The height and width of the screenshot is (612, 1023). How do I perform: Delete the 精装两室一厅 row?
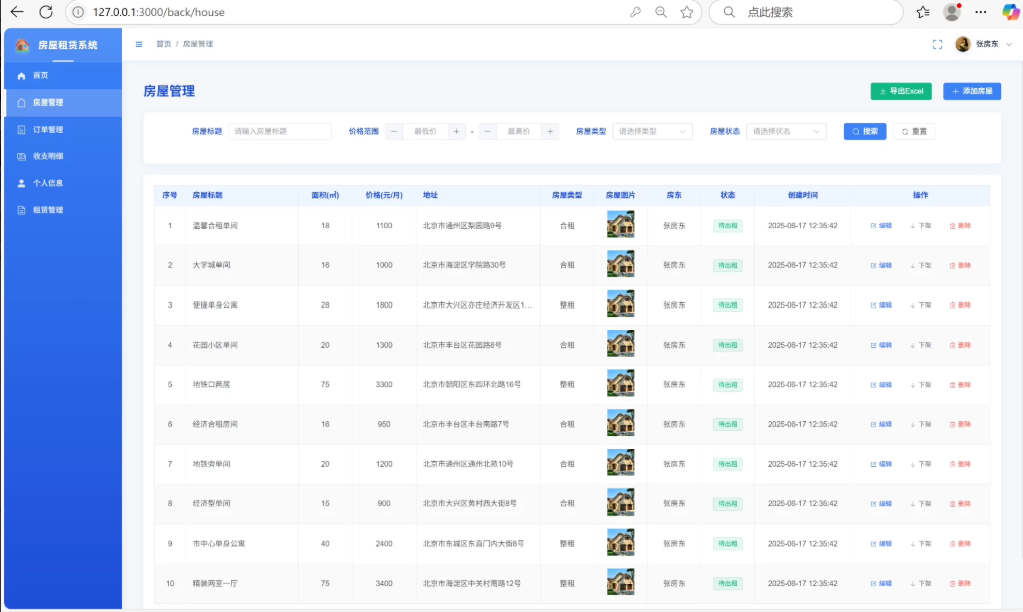pyautogui.click(x=960, y=583)
